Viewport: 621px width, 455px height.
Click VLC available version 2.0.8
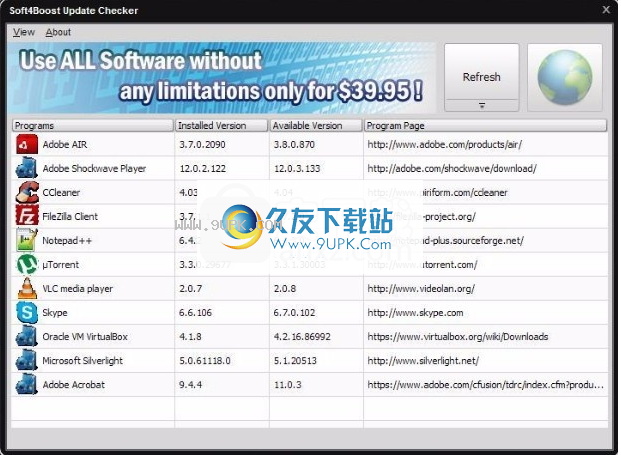(x=285, y=289)
